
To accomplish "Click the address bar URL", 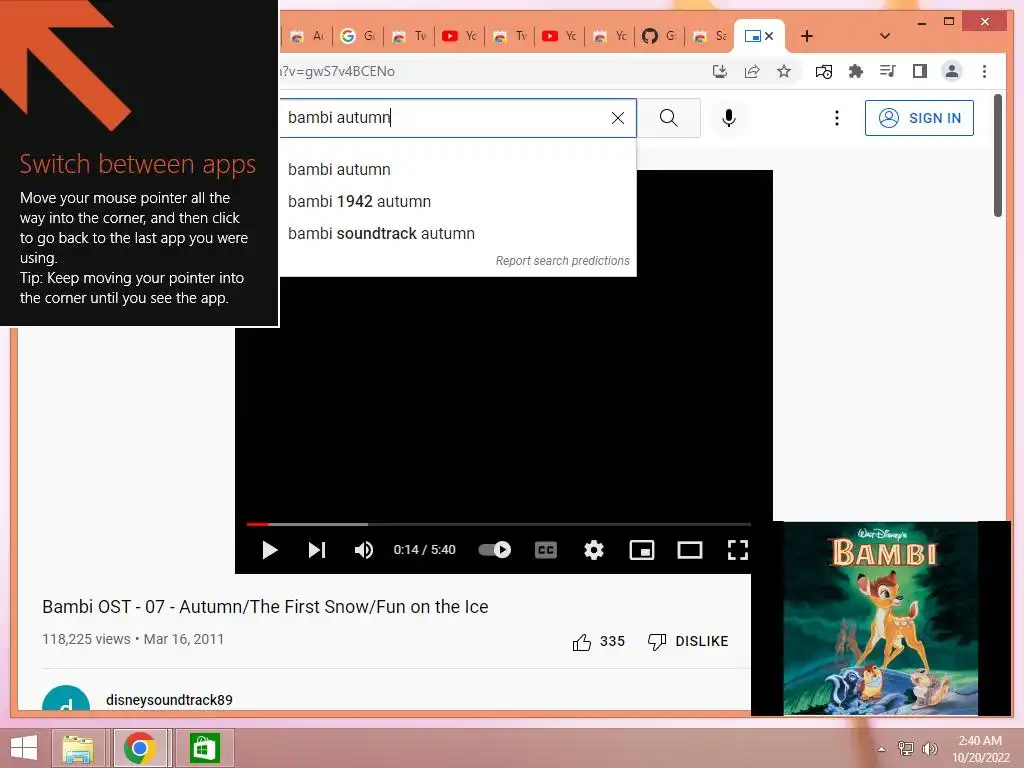I will click(338, 72).
